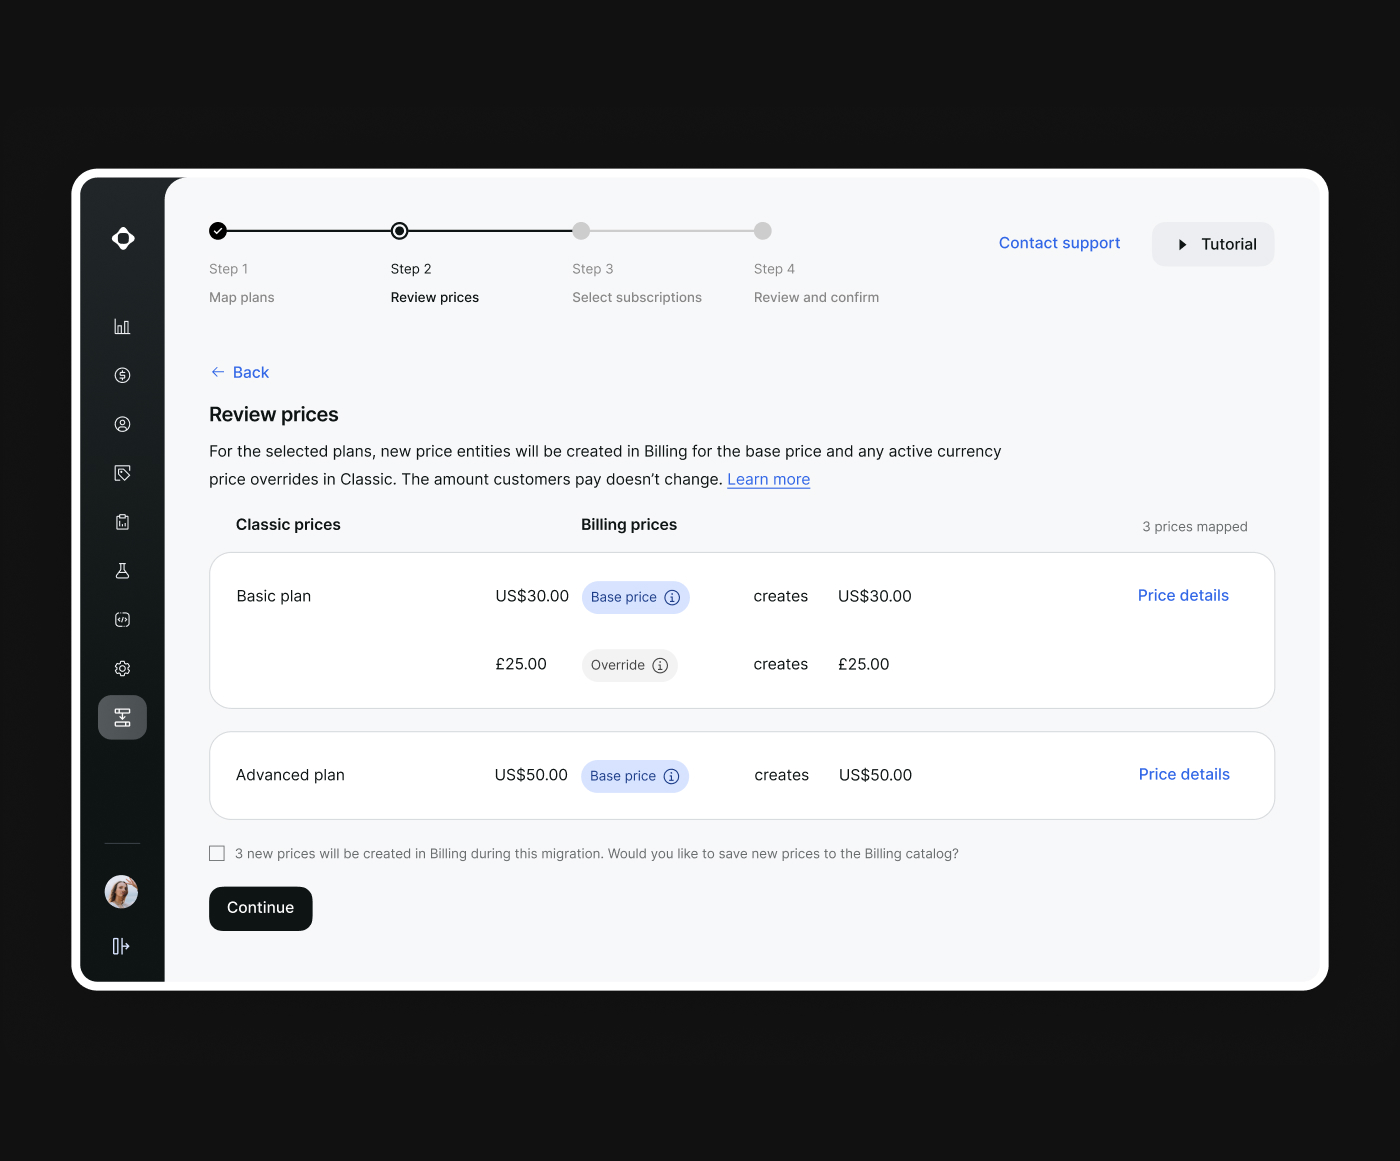Click Continue to proceed

(x=260, y=908)
